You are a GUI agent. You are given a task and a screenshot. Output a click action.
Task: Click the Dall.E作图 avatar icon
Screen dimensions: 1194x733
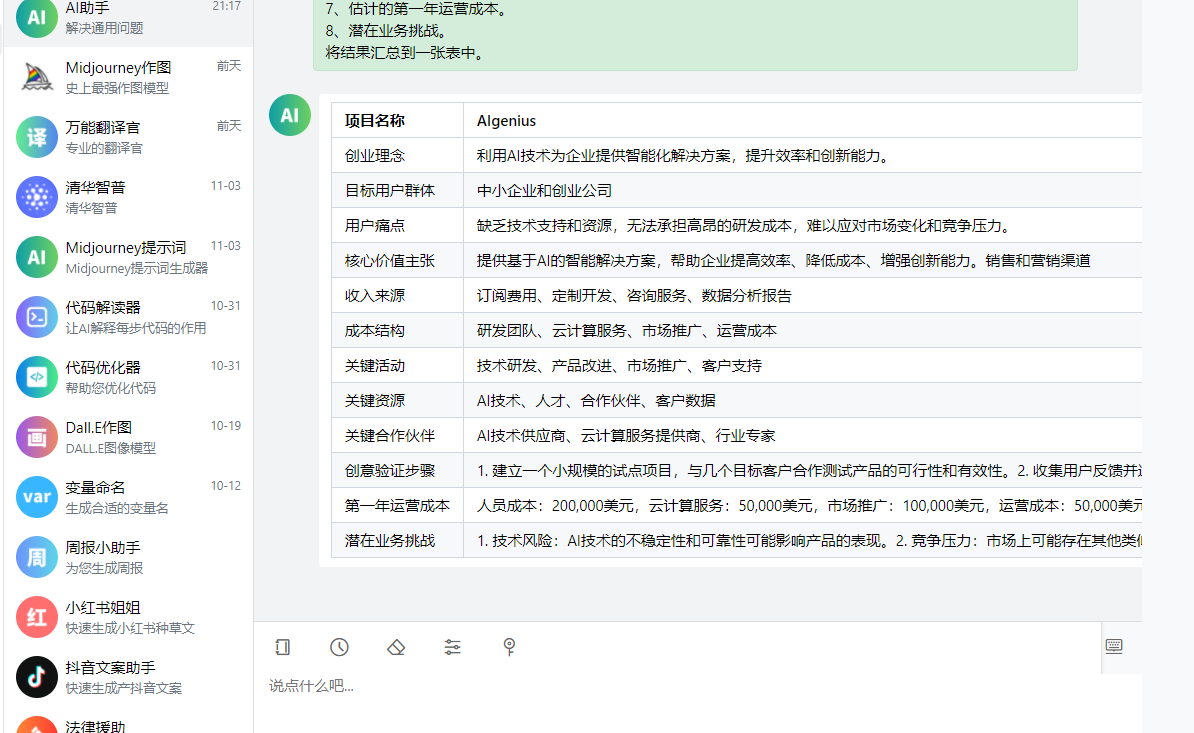(37, 437)
